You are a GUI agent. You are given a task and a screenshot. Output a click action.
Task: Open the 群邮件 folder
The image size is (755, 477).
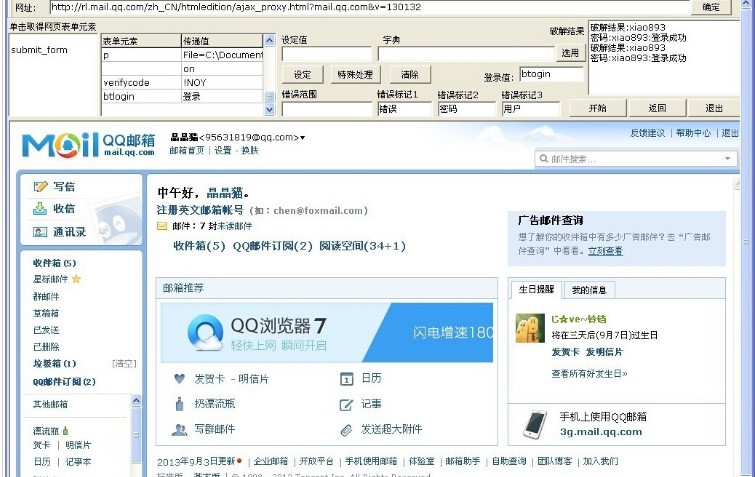[x=46, y=296]
